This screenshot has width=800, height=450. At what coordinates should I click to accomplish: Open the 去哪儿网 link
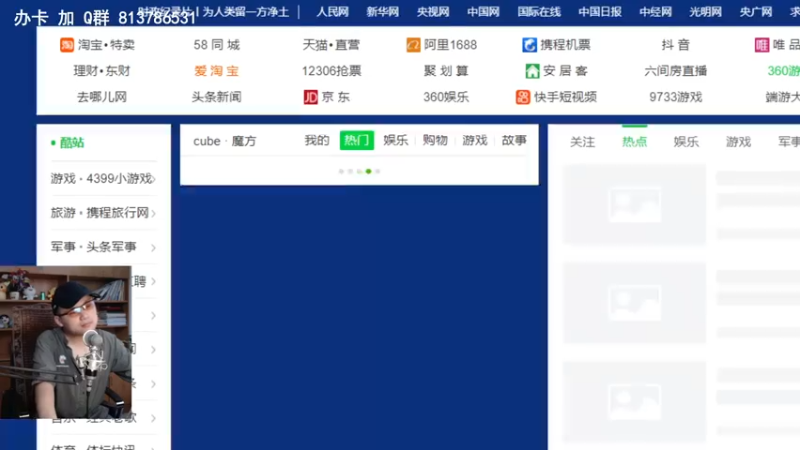pos(102,97)
